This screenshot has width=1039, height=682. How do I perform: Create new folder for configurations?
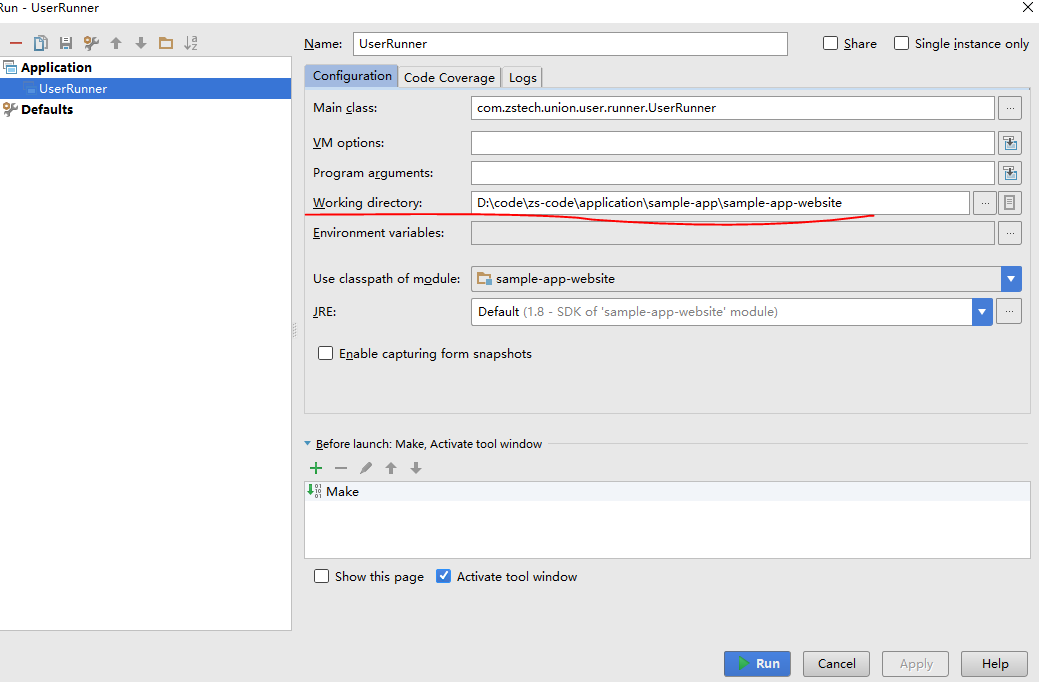point(166,43)
